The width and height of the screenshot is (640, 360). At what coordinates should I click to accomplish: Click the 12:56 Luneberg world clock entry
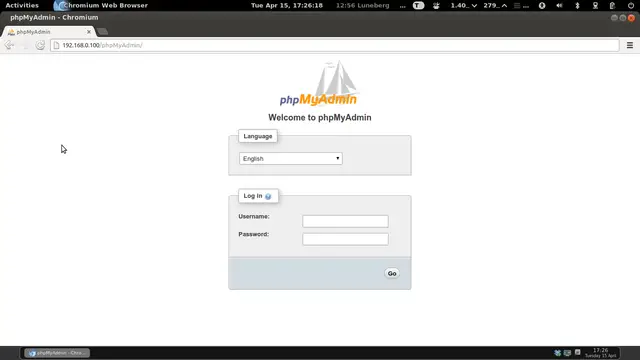click(x=362, y=5)
